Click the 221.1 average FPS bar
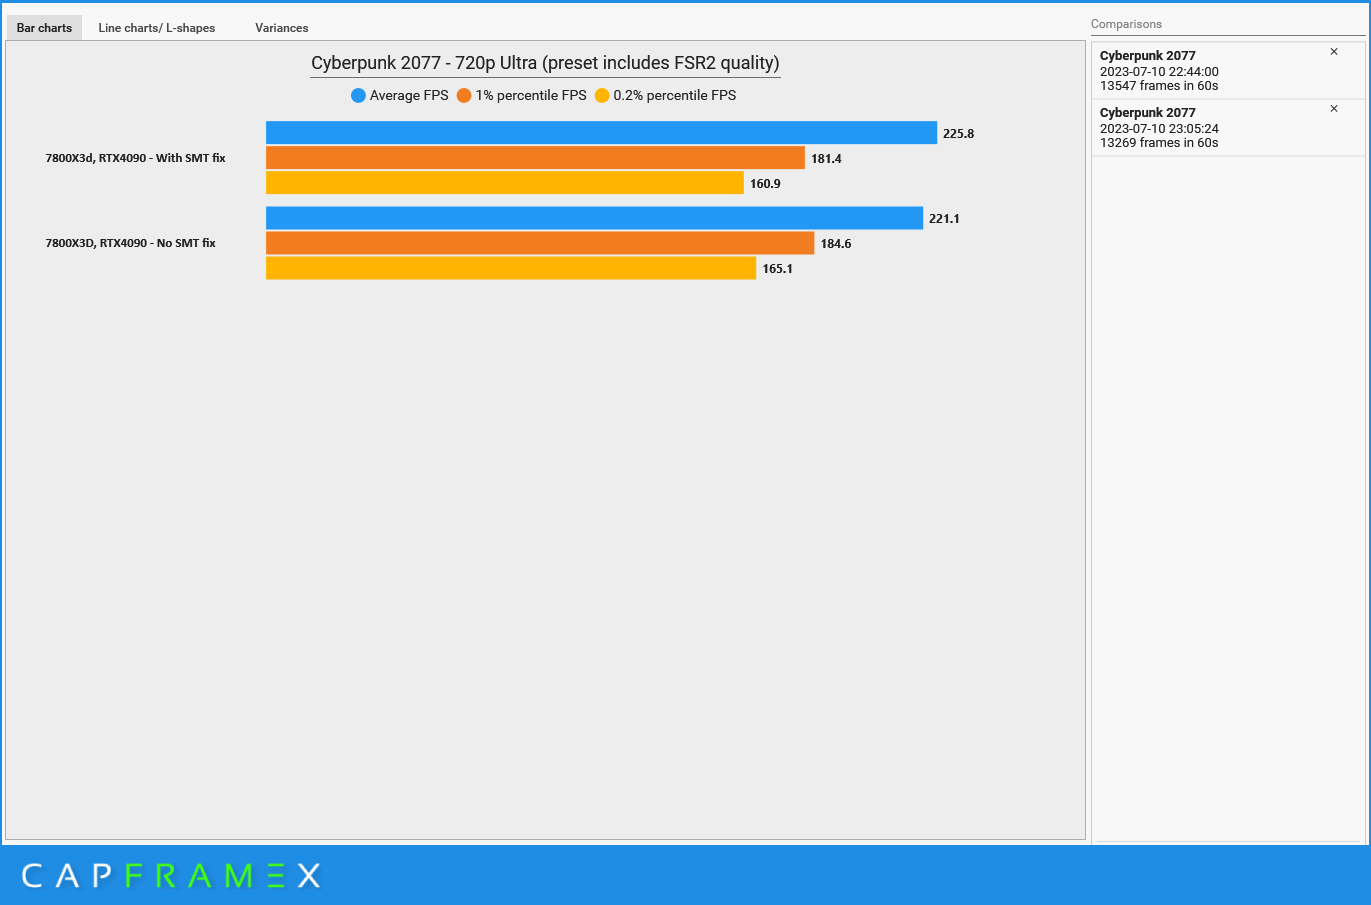 tap(594, 218)
